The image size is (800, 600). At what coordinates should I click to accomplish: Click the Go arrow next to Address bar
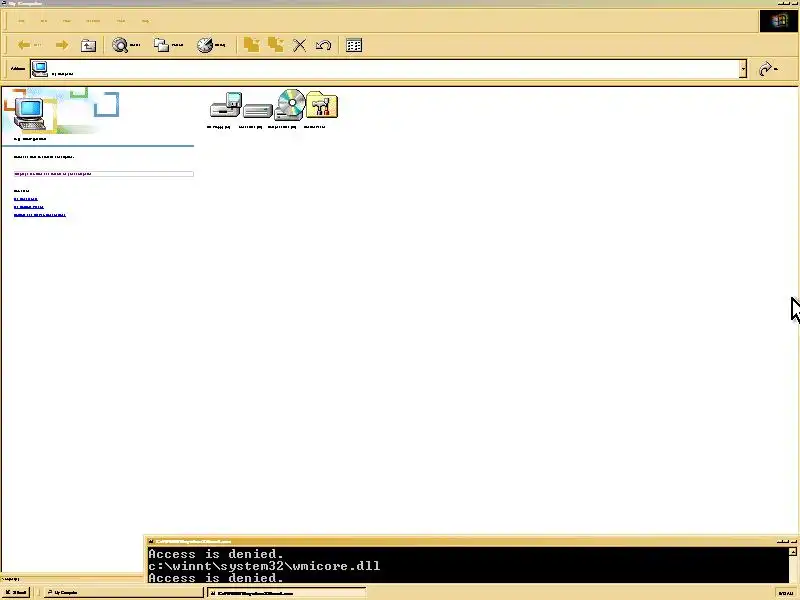tap(768, 69)
